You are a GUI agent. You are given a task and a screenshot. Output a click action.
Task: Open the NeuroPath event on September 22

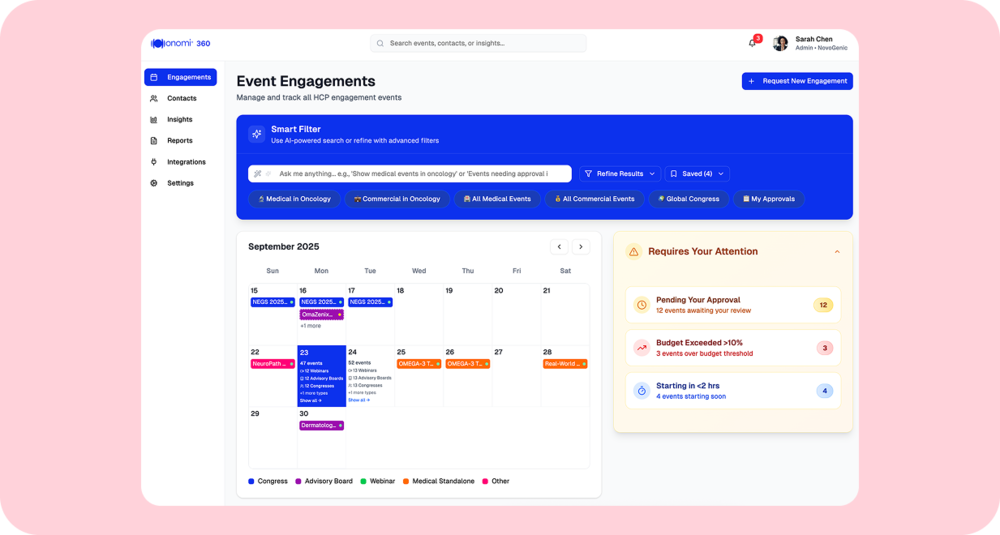coord(272,364)
